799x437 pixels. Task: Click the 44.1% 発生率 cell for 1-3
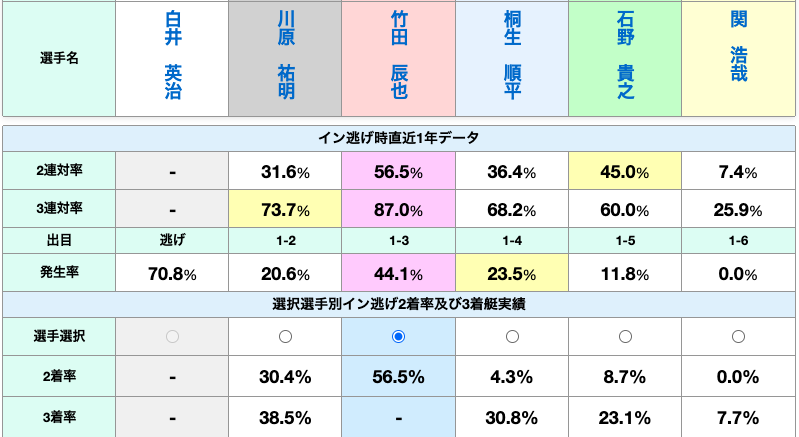[x=398, y=273]
